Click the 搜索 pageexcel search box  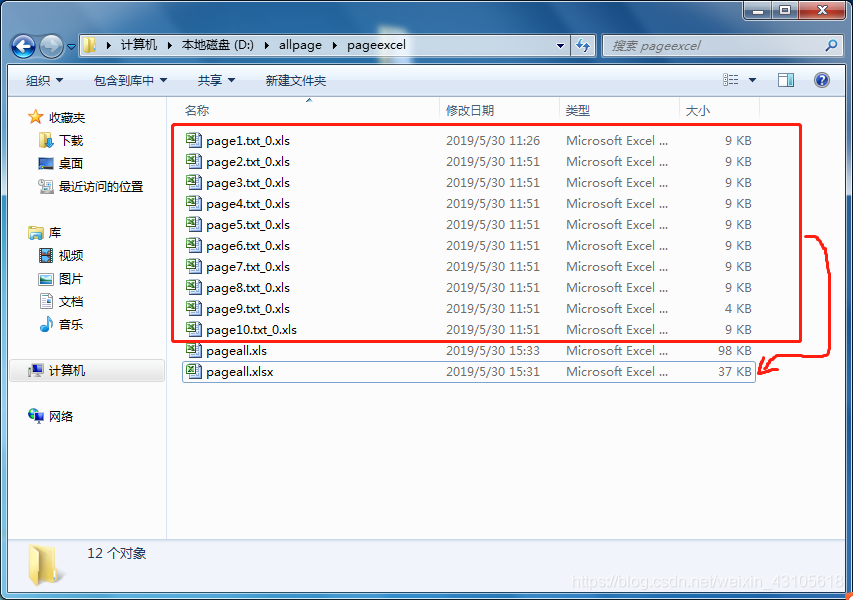click(x=721, y=46)
